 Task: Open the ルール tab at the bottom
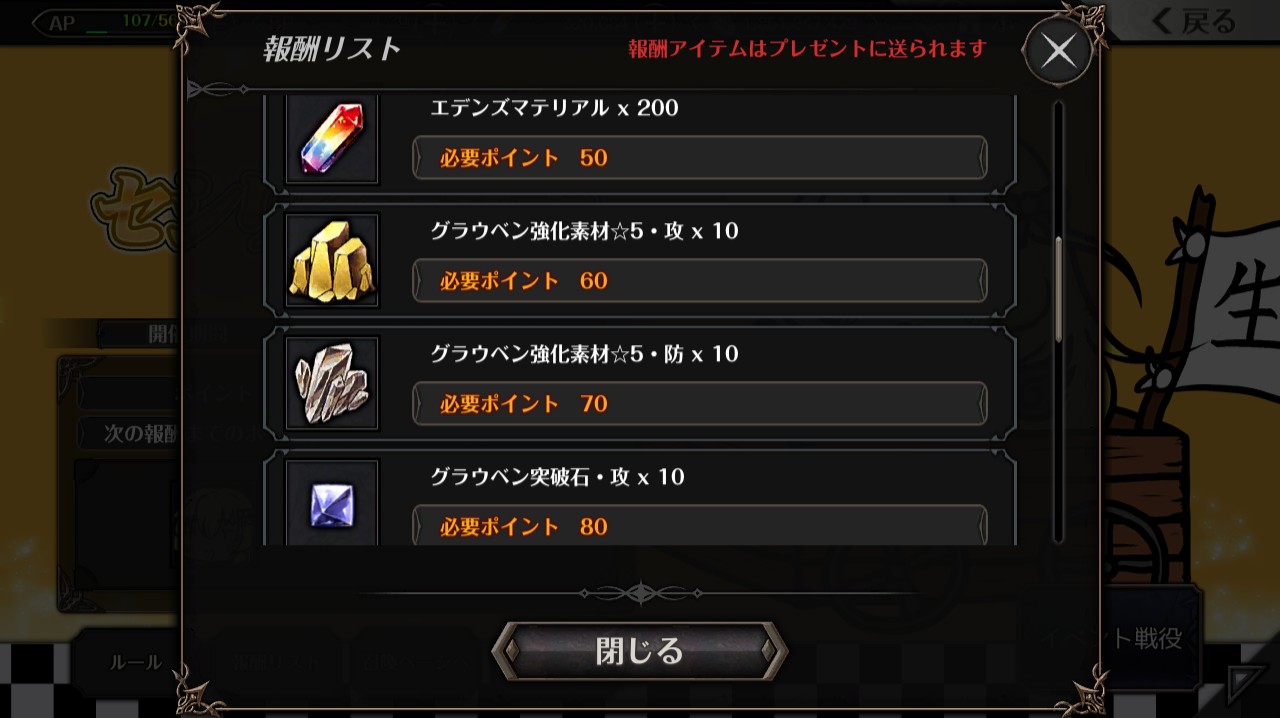[135, 663]
